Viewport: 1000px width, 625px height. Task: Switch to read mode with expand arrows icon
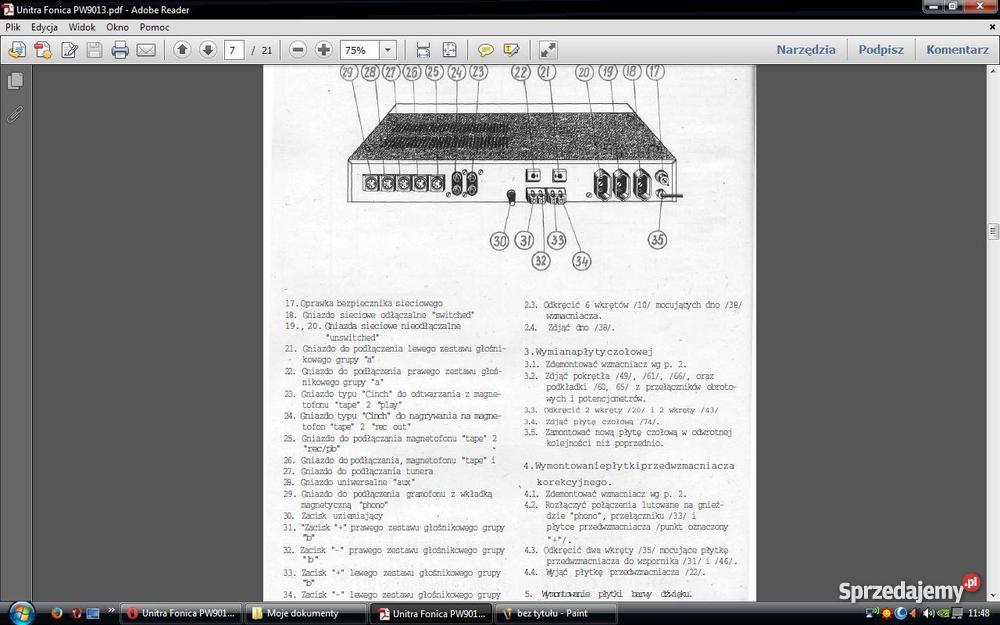click(548, 50)
